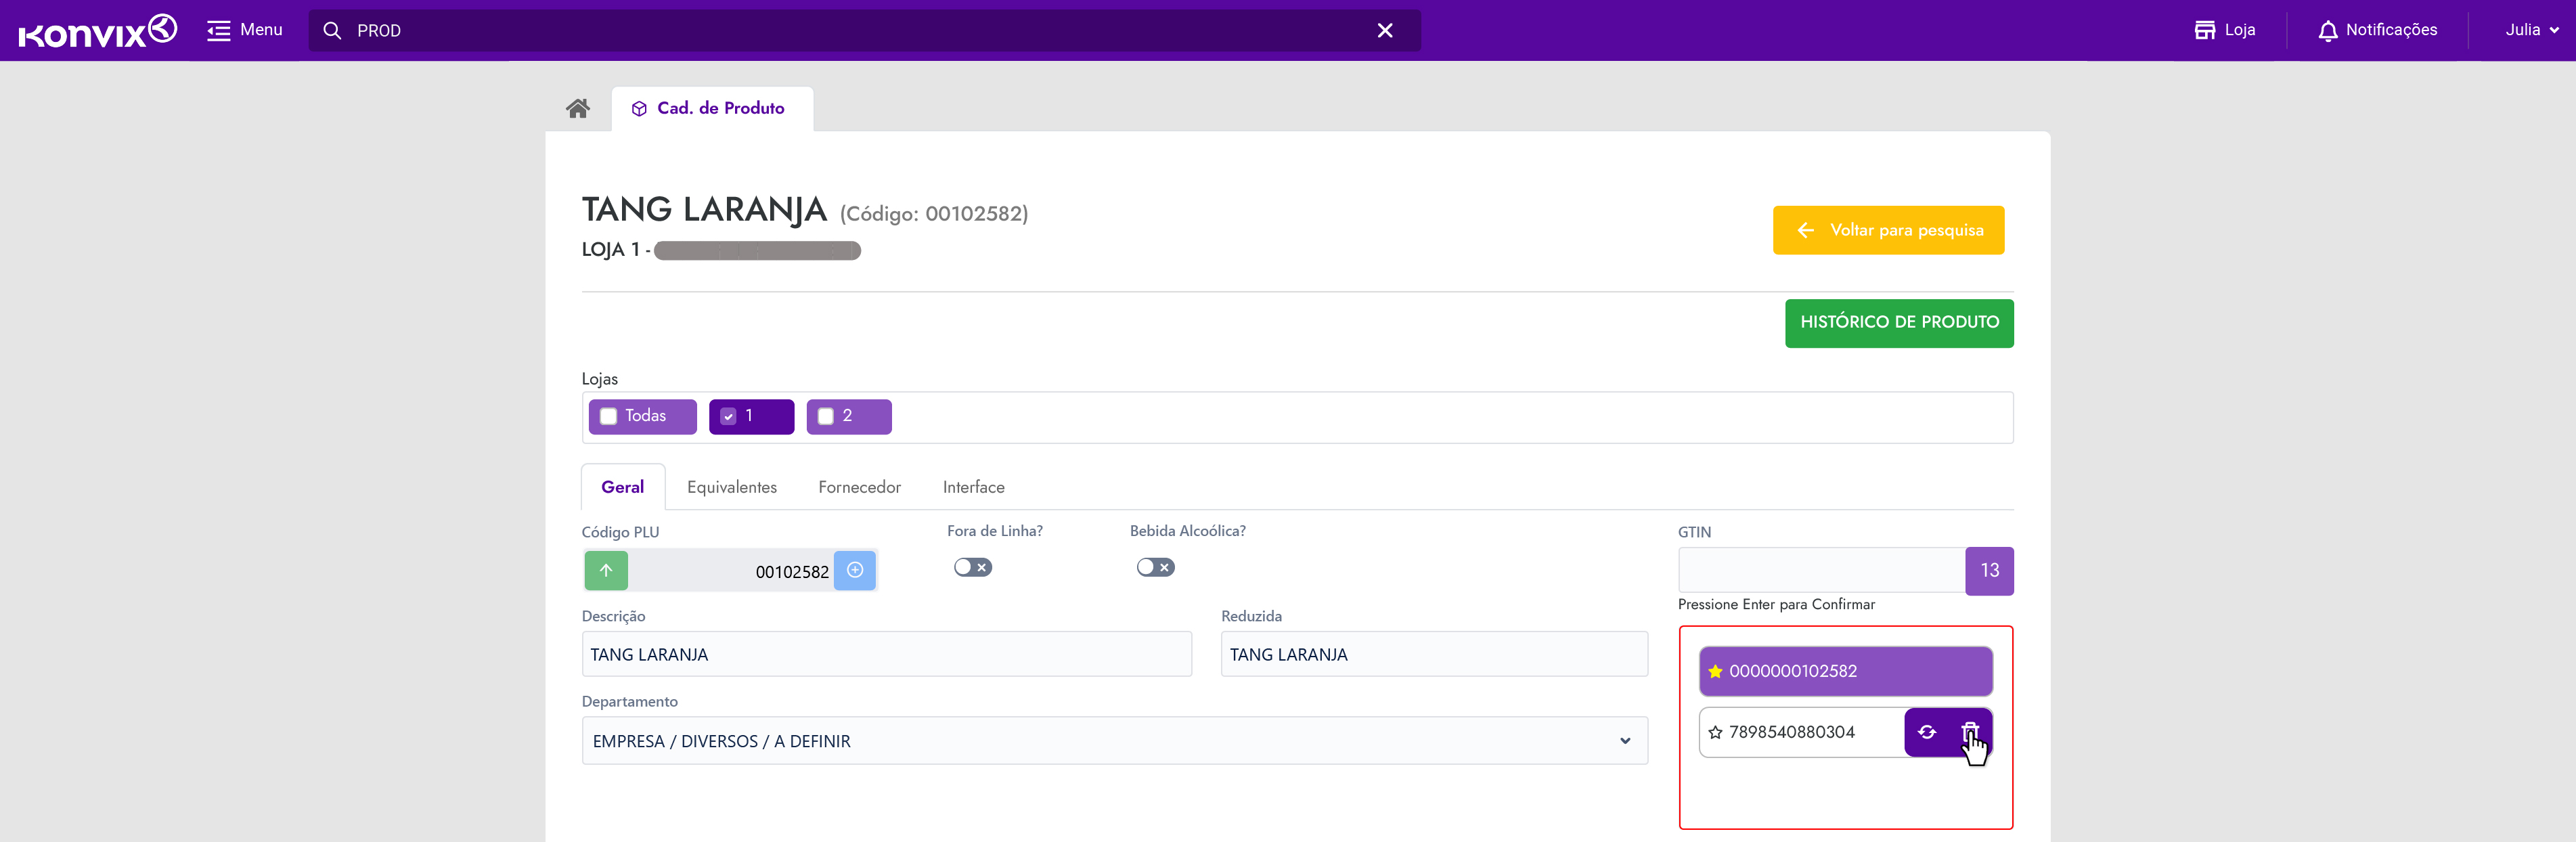Delete GTIN 7898540880304 with trash icon
This screenshot has height=842, width=2576.
pos(1969,731)
